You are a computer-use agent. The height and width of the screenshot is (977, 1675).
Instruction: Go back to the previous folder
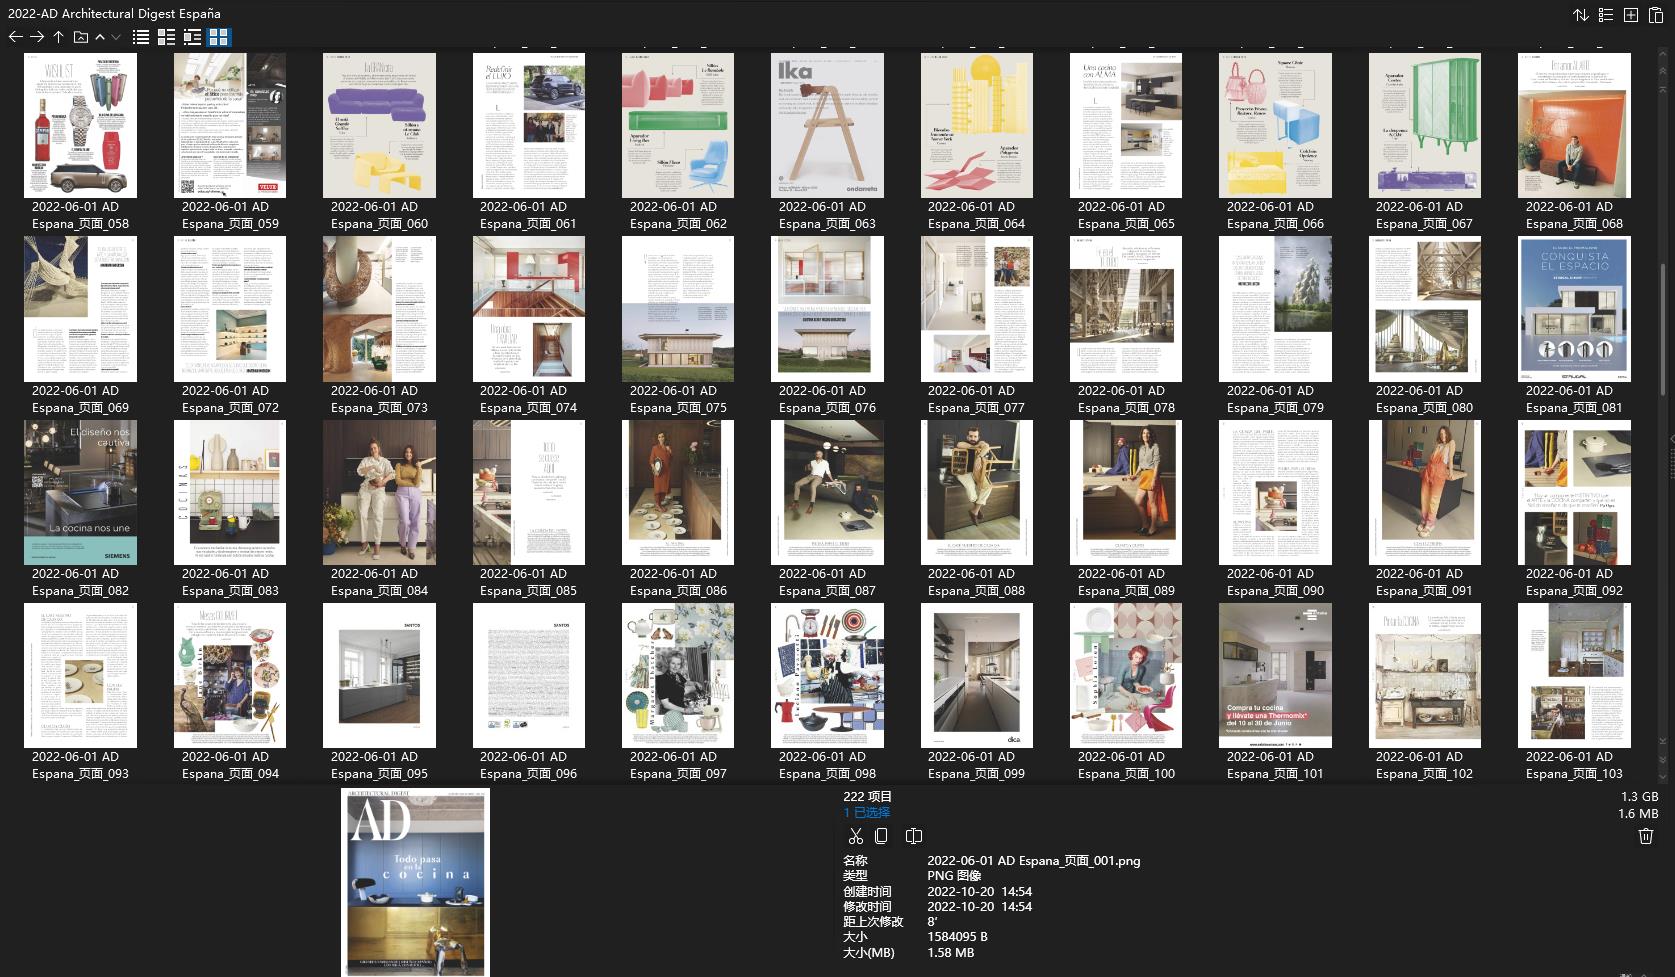pyautogui.click(x=15, y=37)
